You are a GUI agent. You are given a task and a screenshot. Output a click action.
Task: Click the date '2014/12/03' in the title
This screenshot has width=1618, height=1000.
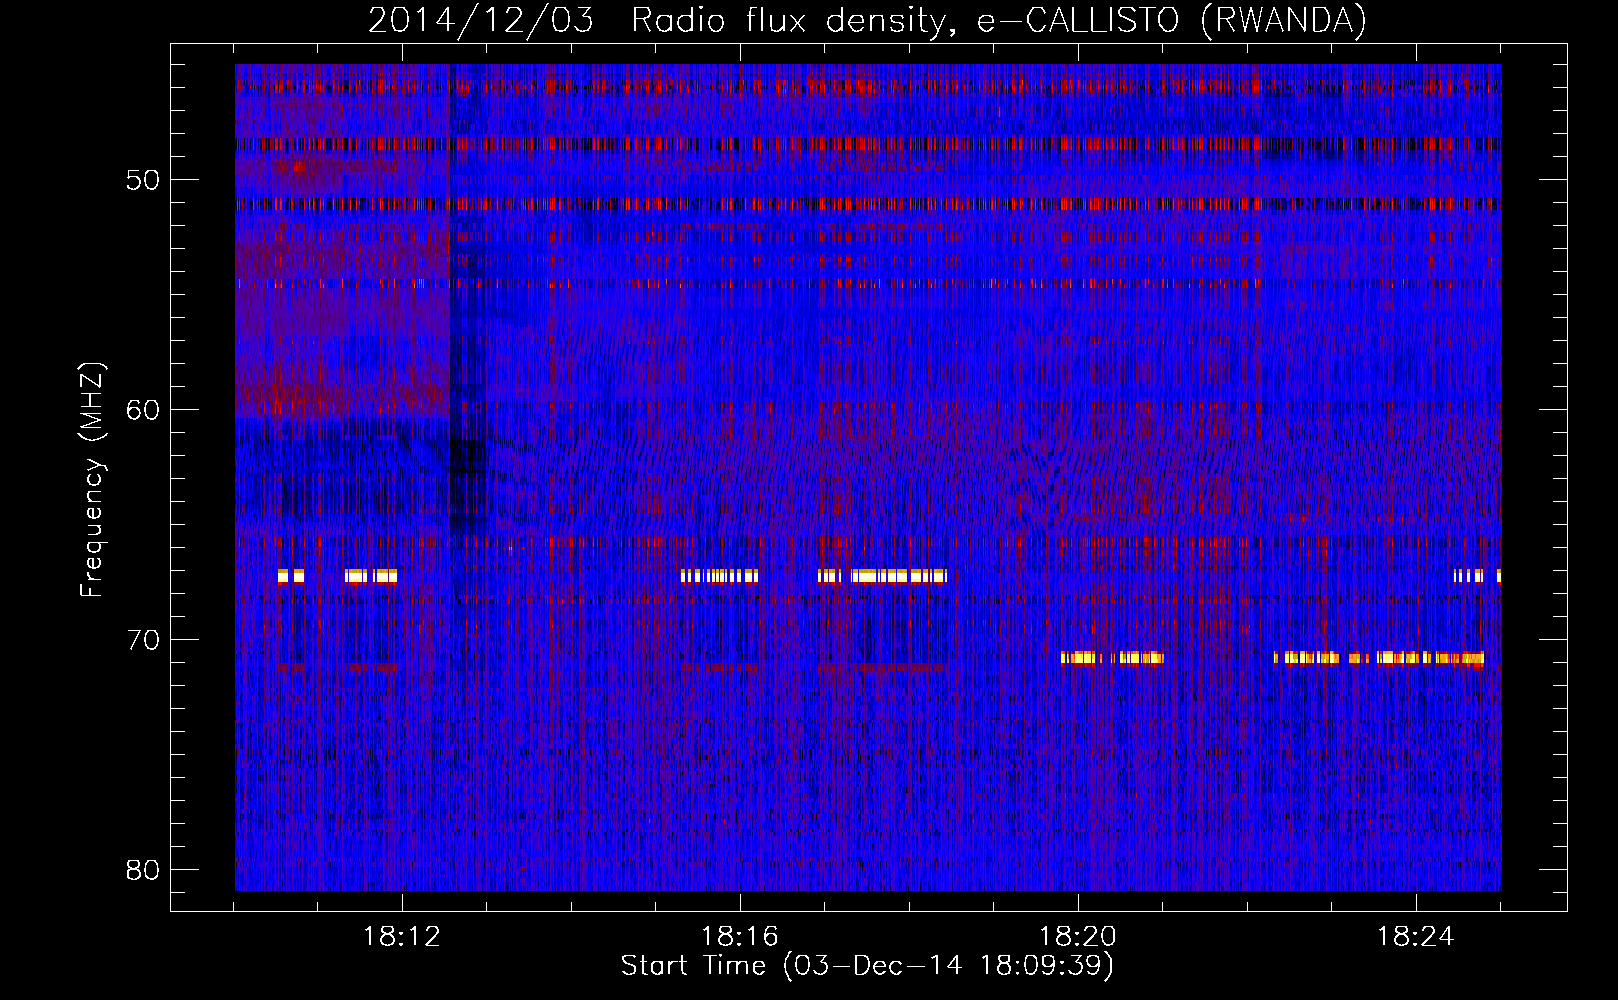coord(480,20)
